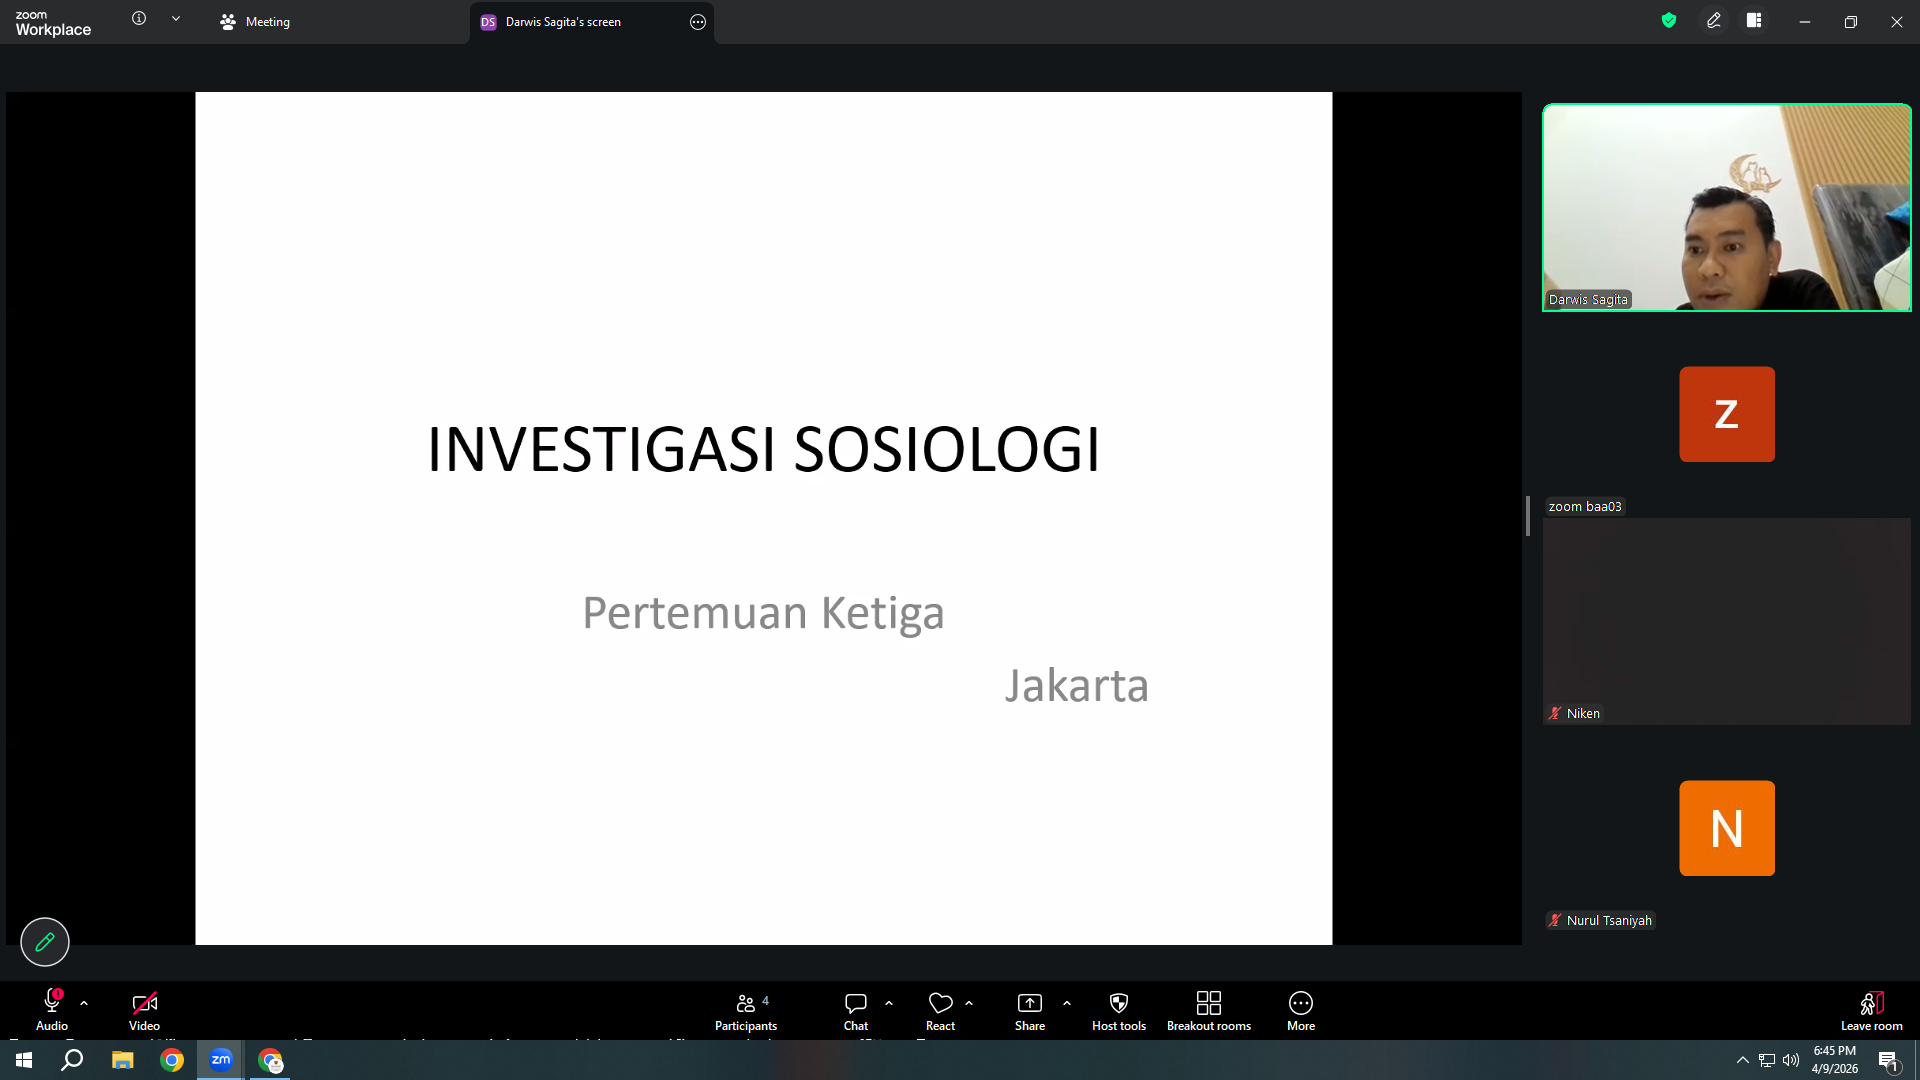The height and width of the screenshot is (1080, 1920).
Task: Open the React emoji menu
Action: [x=940, y=1010]
